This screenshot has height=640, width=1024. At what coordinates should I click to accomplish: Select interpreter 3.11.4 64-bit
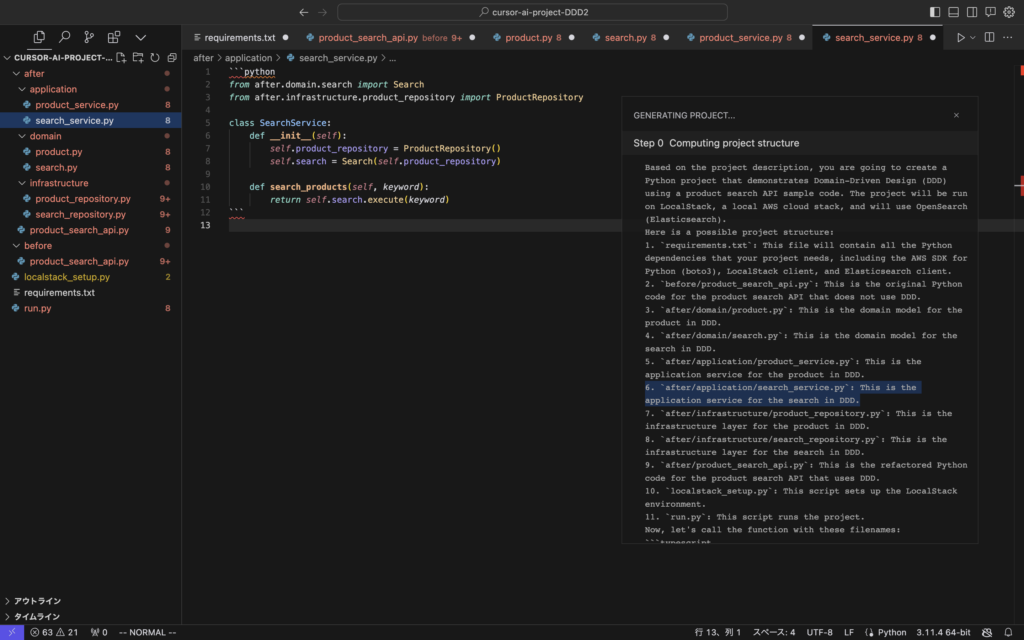[942, 632]
